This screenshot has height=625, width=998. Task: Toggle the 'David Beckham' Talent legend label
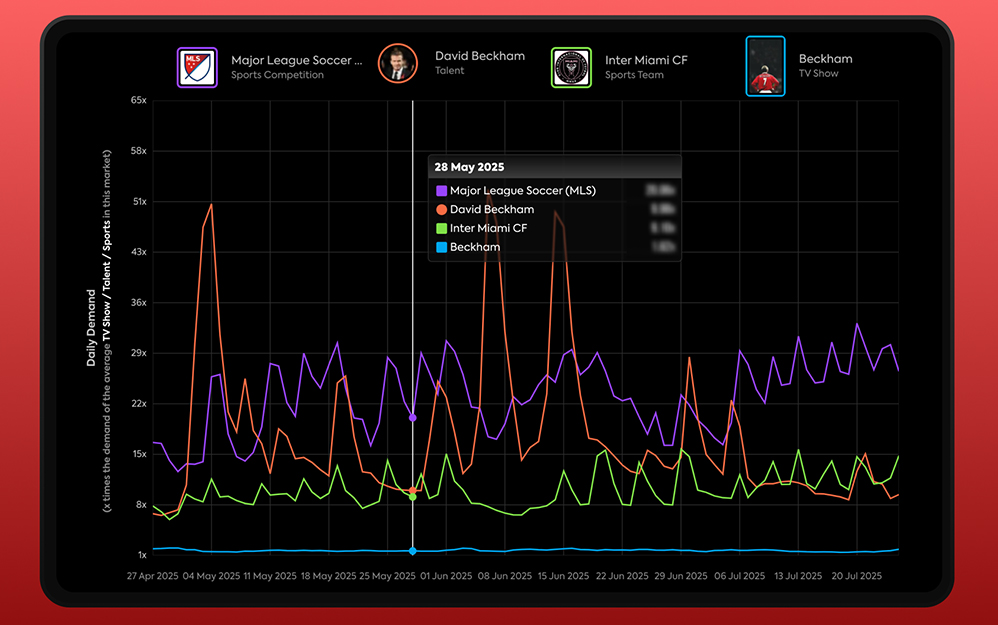tap(479, 56)
